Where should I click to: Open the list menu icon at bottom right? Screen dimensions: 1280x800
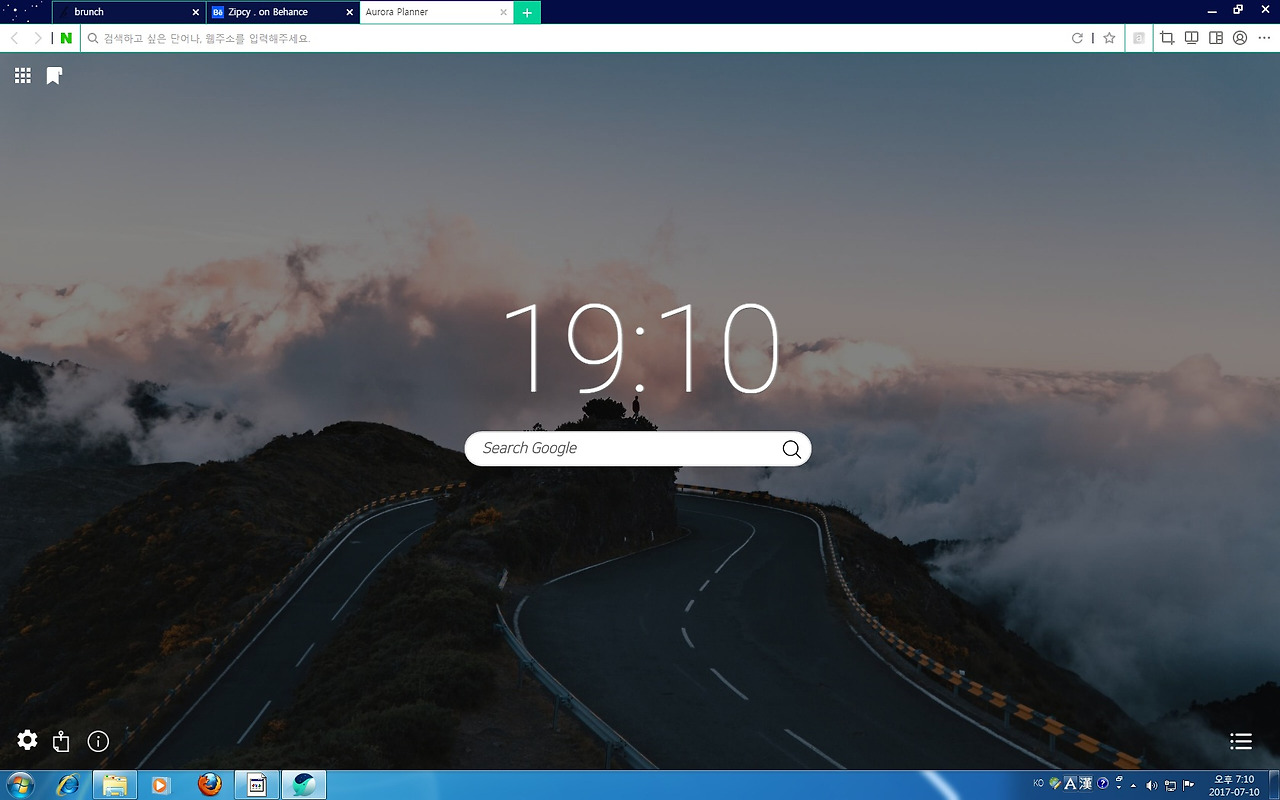click(x=1241, y=741)
